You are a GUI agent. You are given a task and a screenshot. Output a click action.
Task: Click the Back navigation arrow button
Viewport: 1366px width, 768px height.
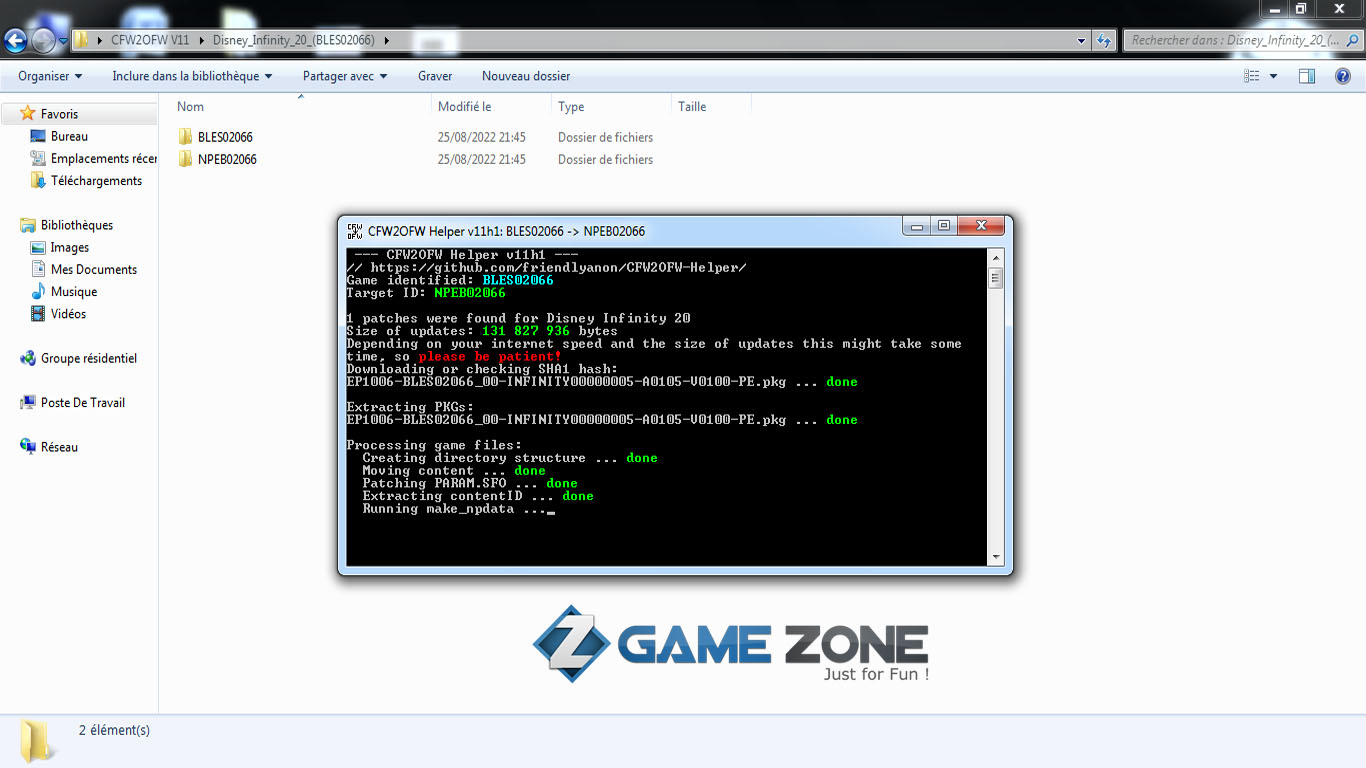tap(16, 40)
